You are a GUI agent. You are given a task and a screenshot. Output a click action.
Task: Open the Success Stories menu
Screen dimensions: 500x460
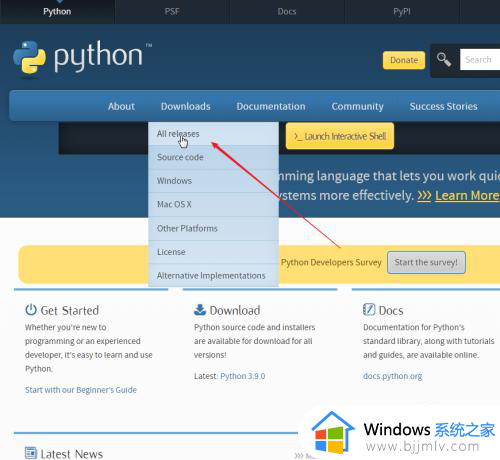[444, 106]
